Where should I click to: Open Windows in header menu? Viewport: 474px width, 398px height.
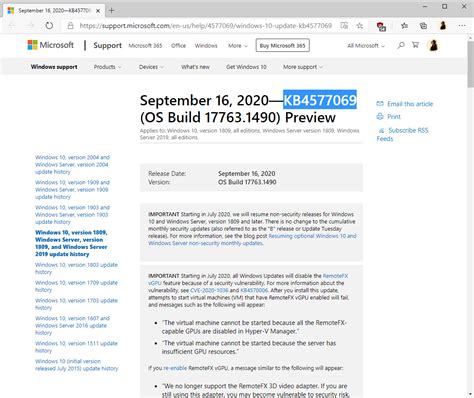(206, 46)
